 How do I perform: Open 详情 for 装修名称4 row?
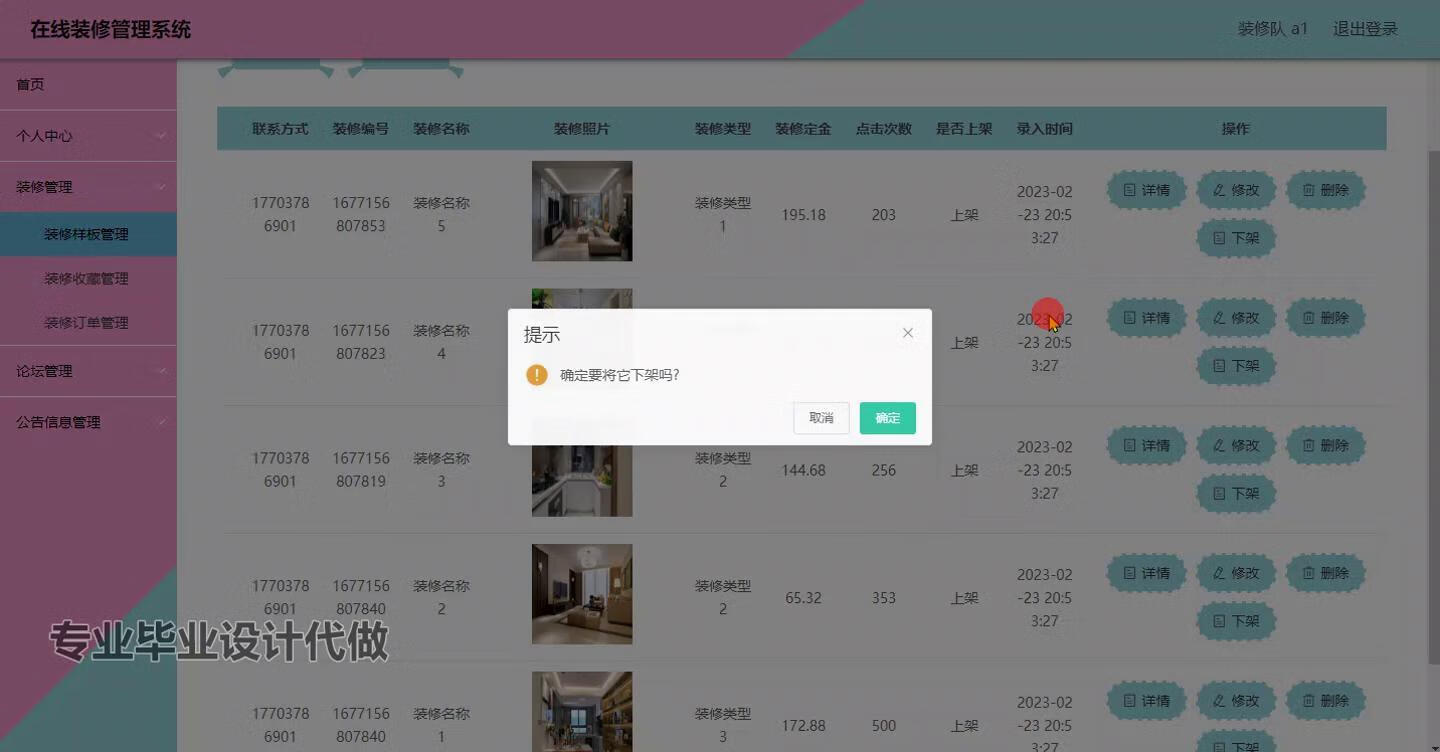1146,318
